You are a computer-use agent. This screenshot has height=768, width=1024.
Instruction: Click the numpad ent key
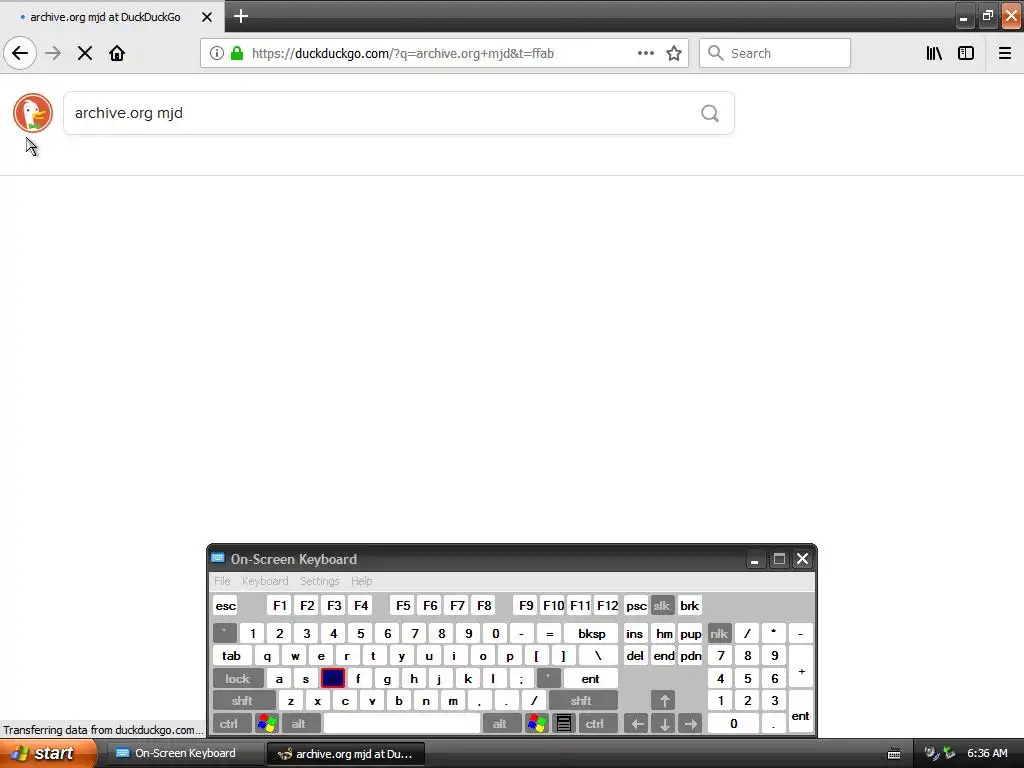(x=801, y=712)
